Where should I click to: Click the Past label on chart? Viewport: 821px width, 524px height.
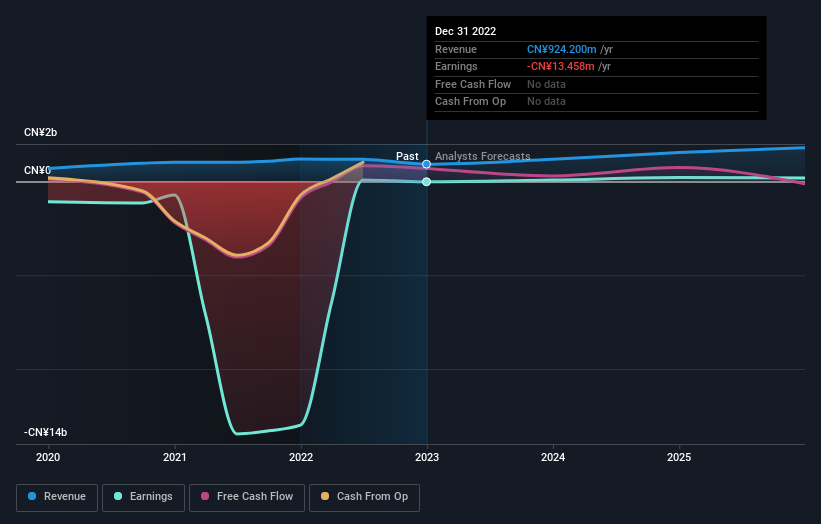point(407,157)
